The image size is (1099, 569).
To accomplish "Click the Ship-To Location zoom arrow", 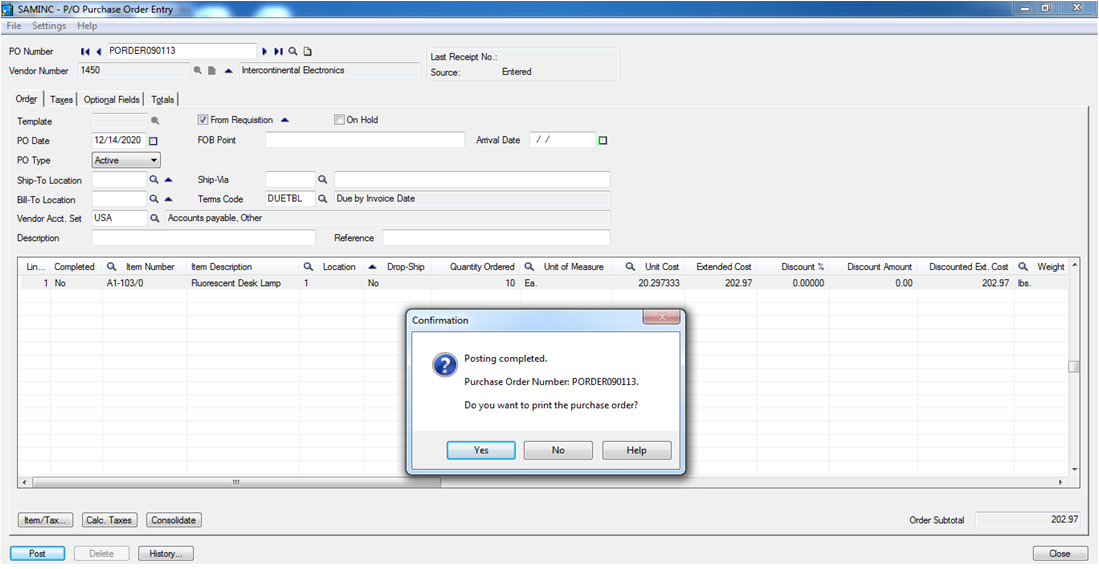I will tap(168, 180).
